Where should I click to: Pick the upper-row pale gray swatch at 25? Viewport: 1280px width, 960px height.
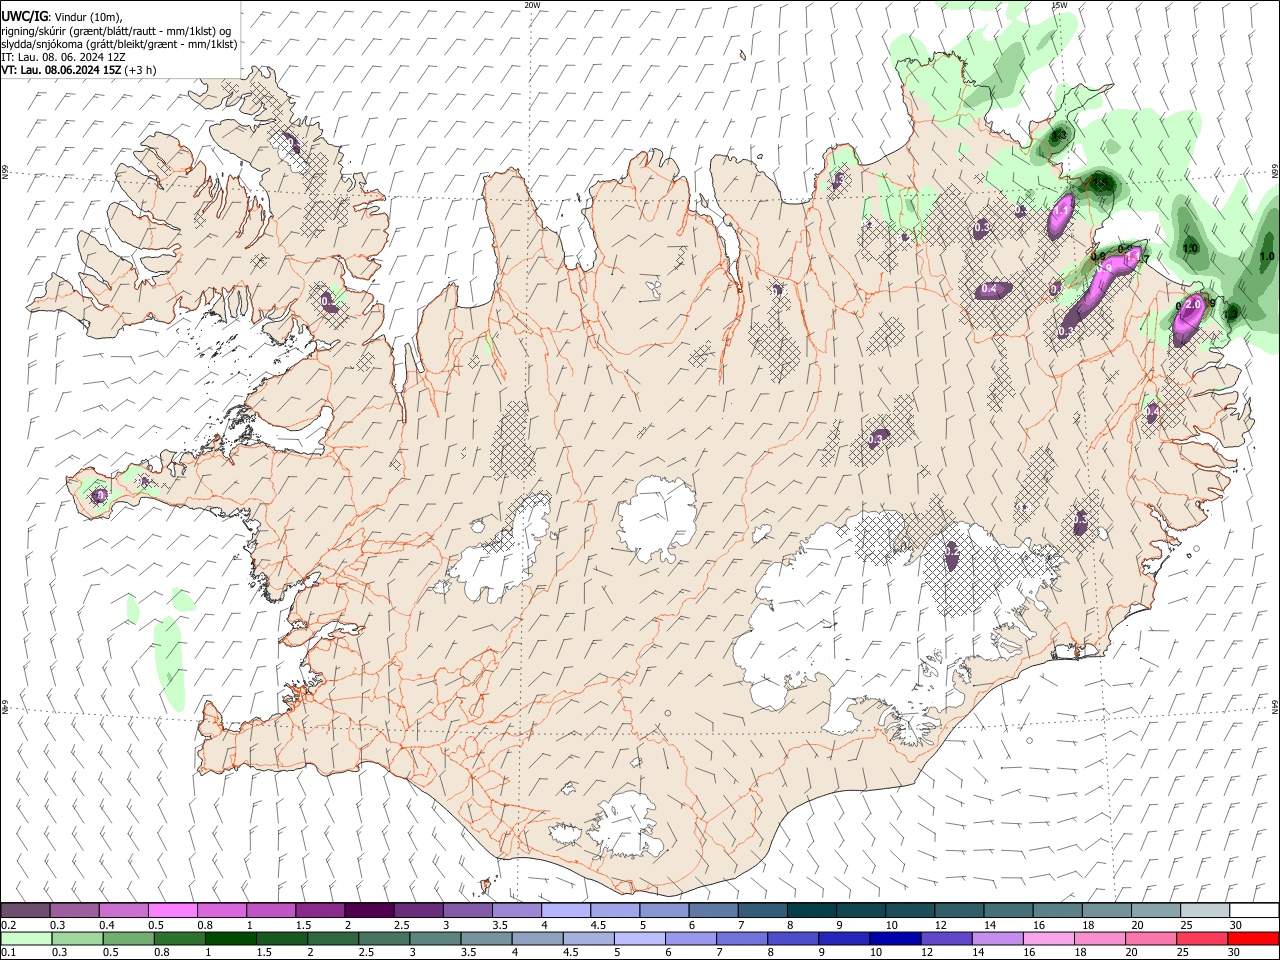[1204, 910]
